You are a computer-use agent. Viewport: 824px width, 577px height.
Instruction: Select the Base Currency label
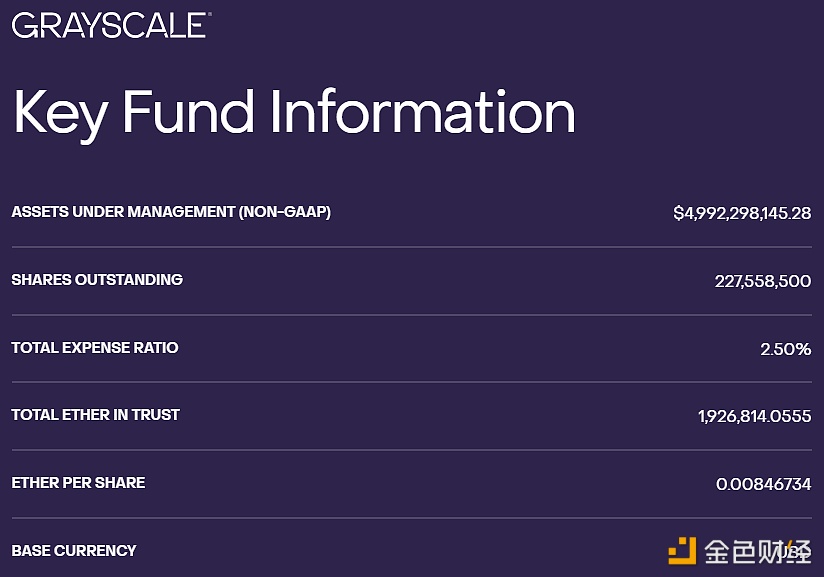point(74,550)
